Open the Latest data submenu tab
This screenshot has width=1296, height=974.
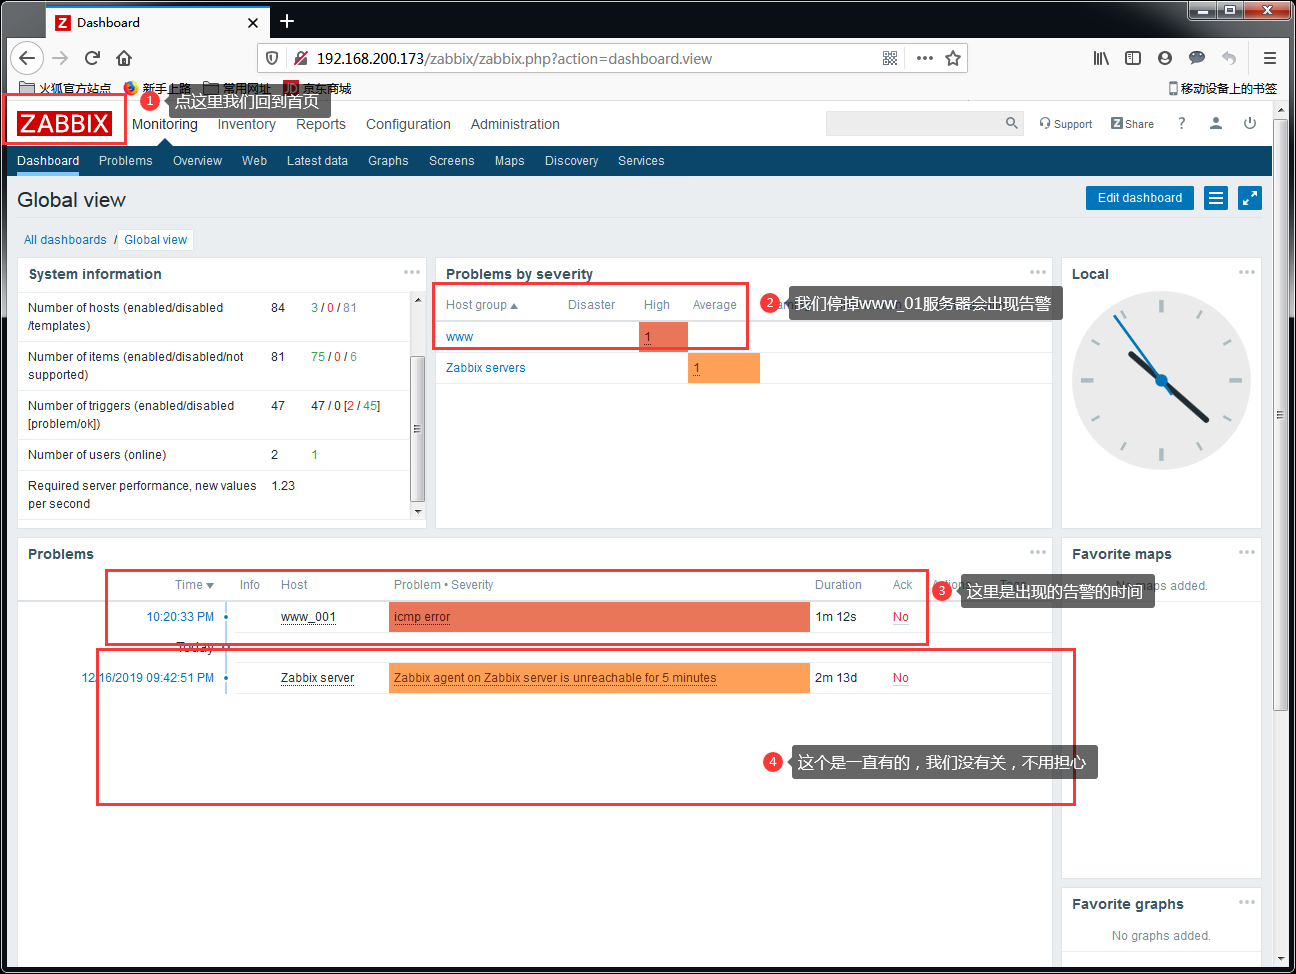click(317, 161)
